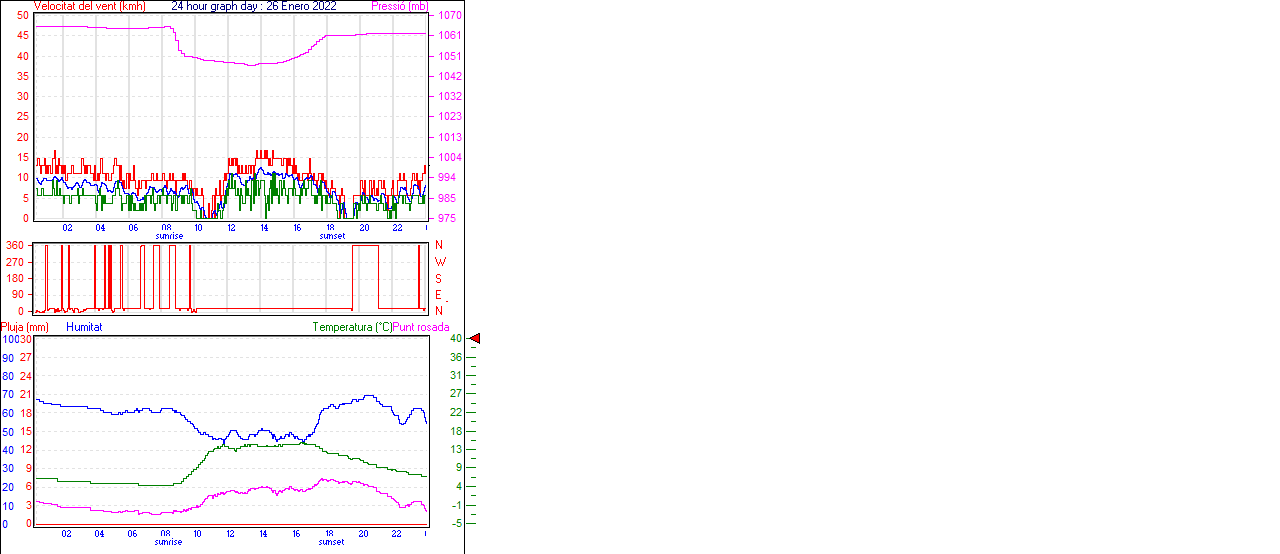The image size is (1280, 554).
Task: Click the 'W' compass direction label
Action: click(439, 262)
